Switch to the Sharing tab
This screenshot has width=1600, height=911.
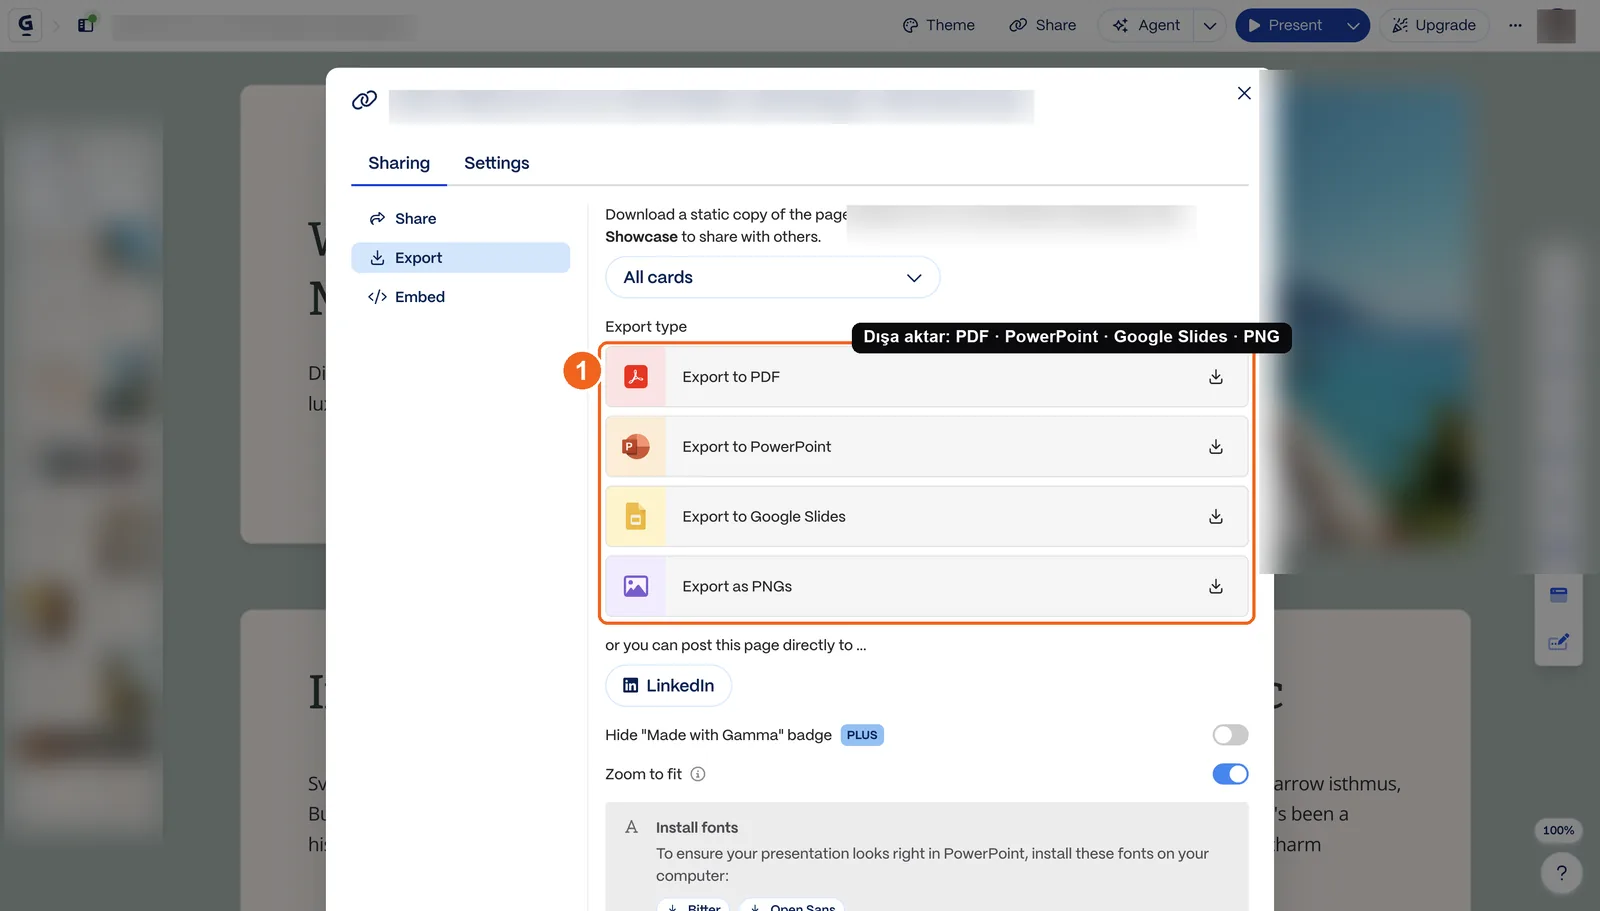click(x=399, y=163)
